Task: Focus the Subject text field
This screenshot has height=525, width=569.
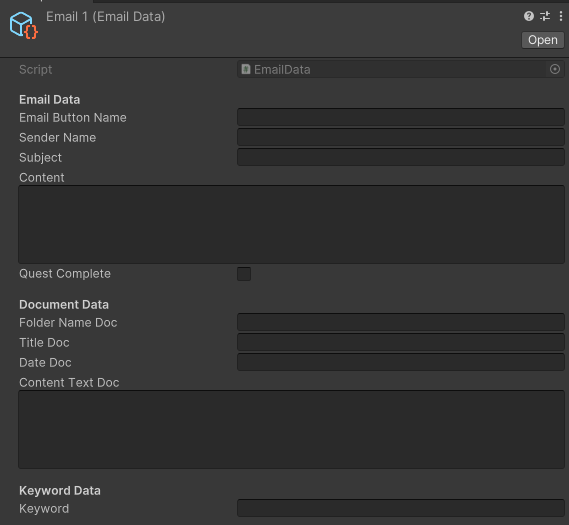Action: (x=401, y=157)
